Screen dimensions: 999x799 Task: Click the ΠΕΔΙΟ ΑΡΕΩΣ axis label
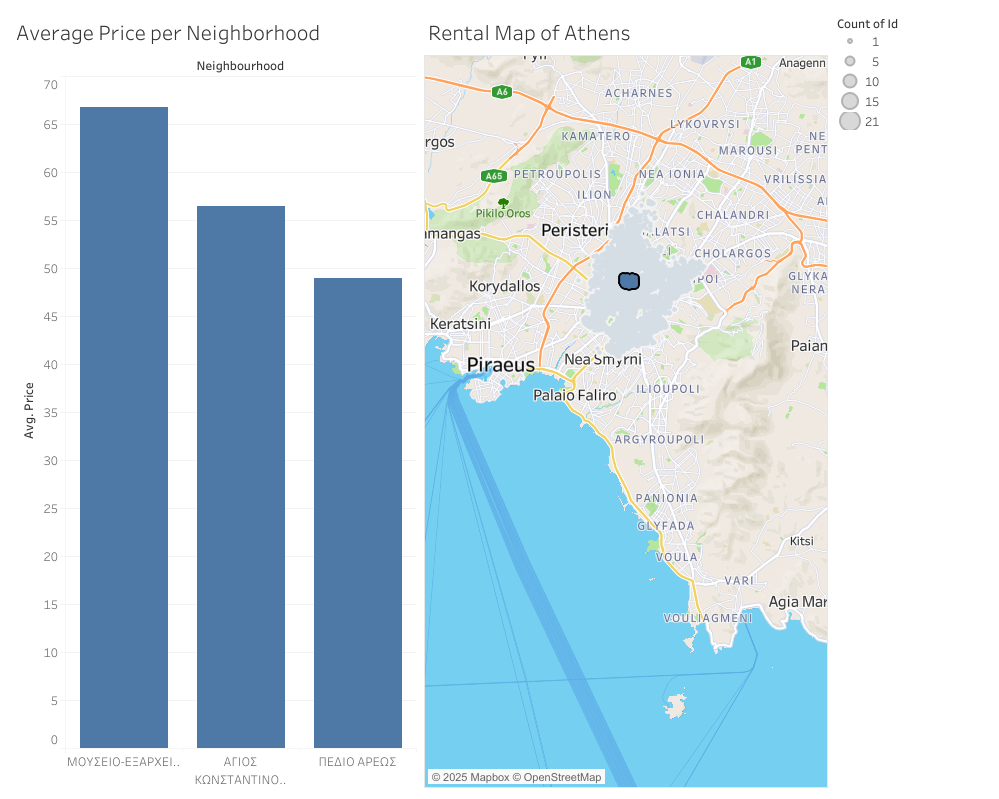click(x=357, y=762)
